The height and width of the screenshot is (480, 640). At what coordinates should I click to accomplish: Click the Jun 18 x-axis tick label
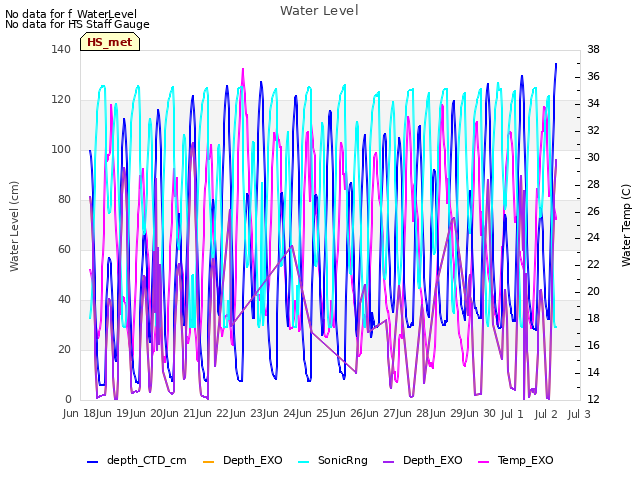tap(79, 413)
